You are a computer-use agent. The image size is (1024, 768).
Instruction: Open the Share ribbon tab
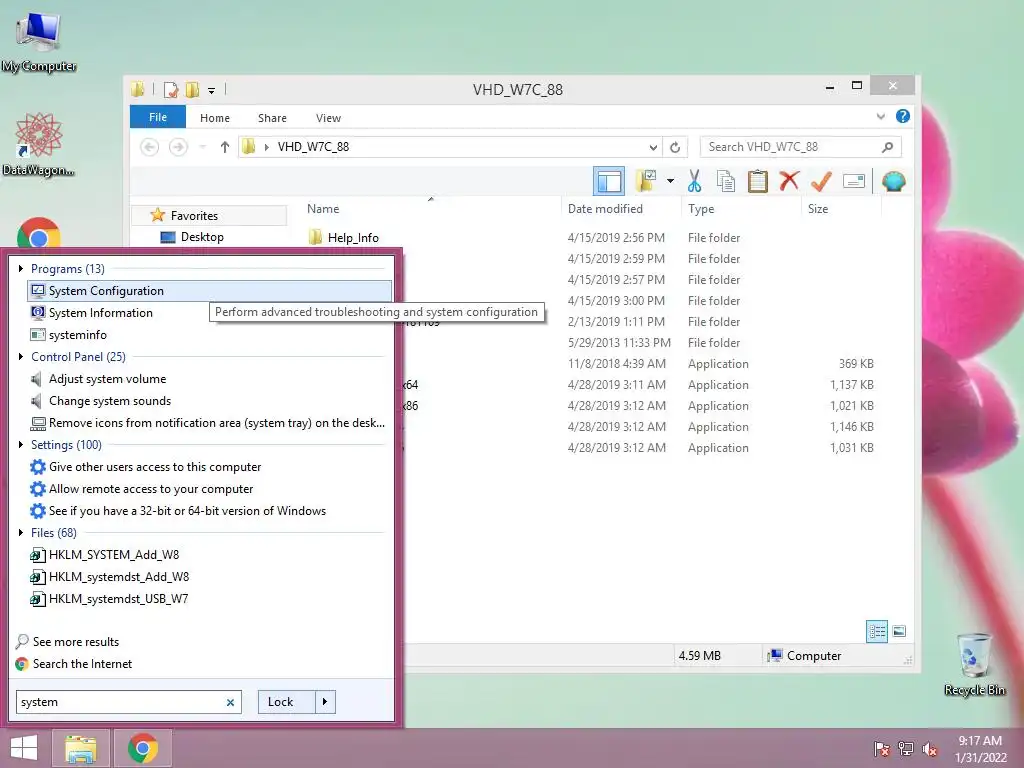272,118
